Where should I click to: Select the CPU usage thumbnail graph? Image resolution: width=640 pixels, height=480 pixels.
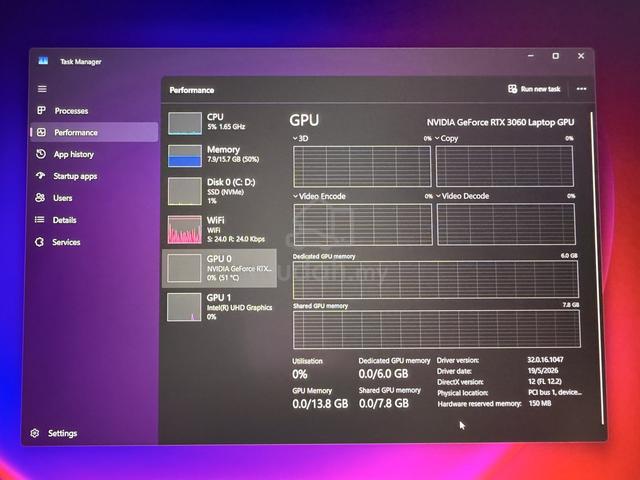click(x=185, y=123)
